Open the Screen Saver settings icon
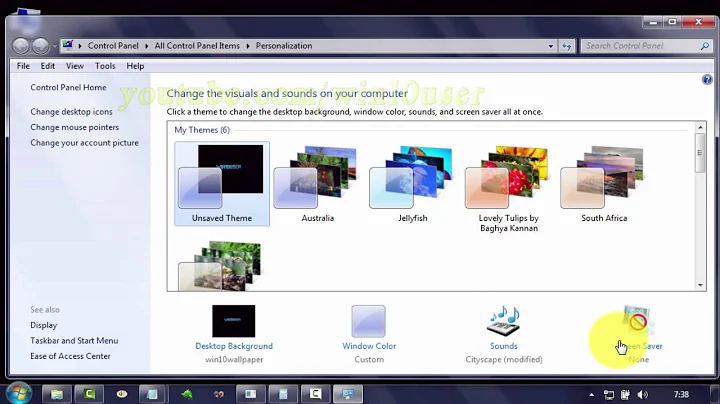The height and width of the screenshot is (404, 720). (x=638, y=321)
